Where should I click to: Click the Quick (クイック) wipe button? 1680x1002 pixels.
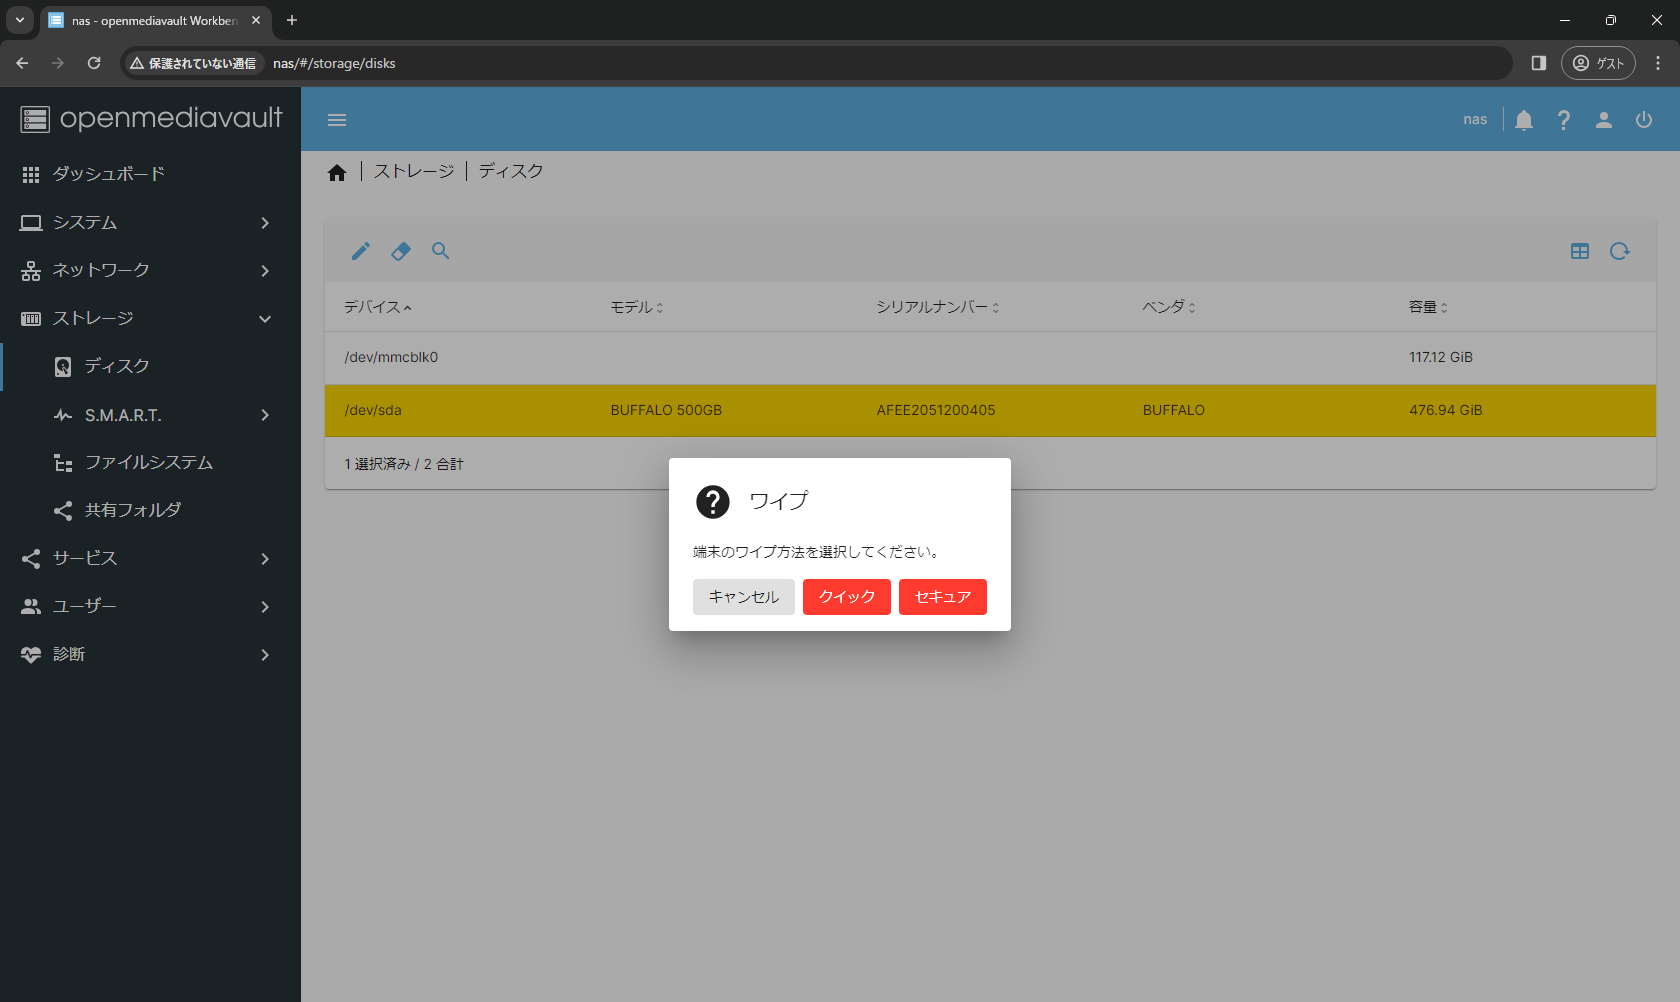[x=846, y=597]
